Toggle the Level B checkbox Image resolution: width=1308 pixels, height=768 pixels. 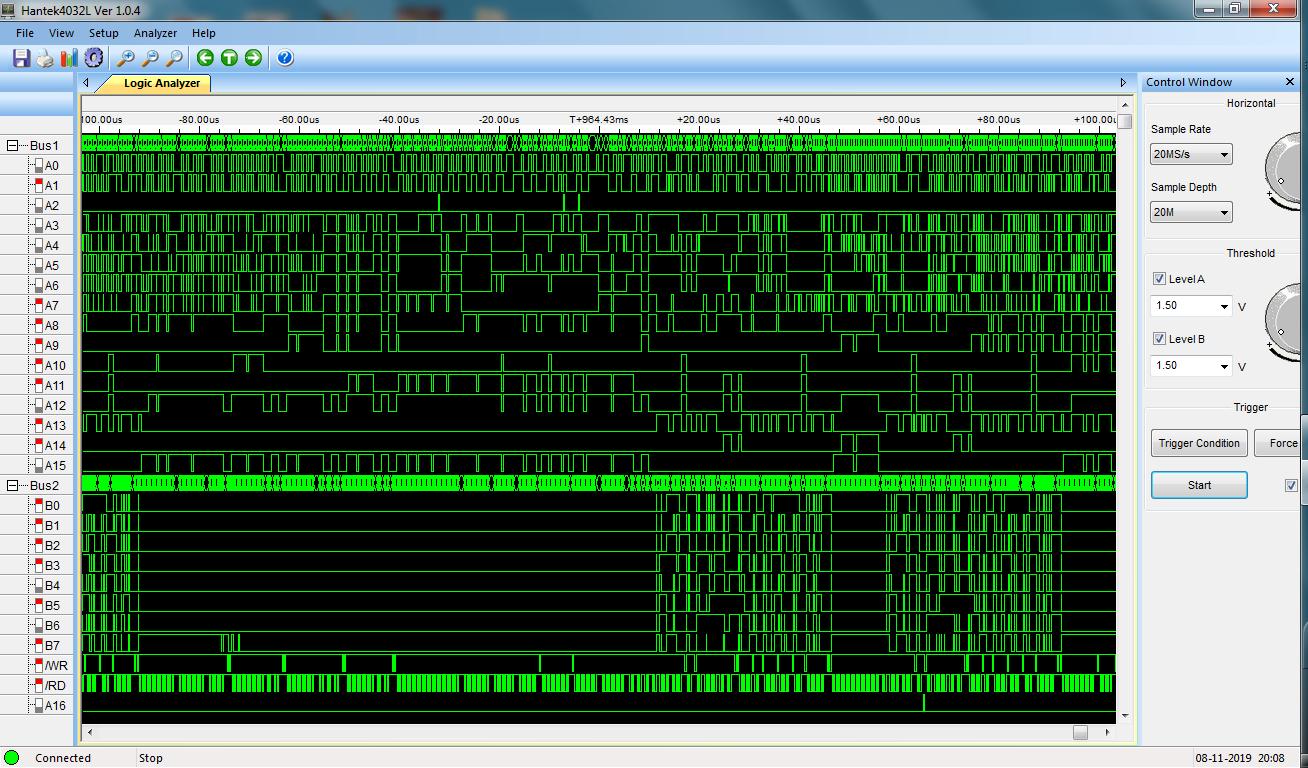pyautogui.click(x=1159, y=339)
